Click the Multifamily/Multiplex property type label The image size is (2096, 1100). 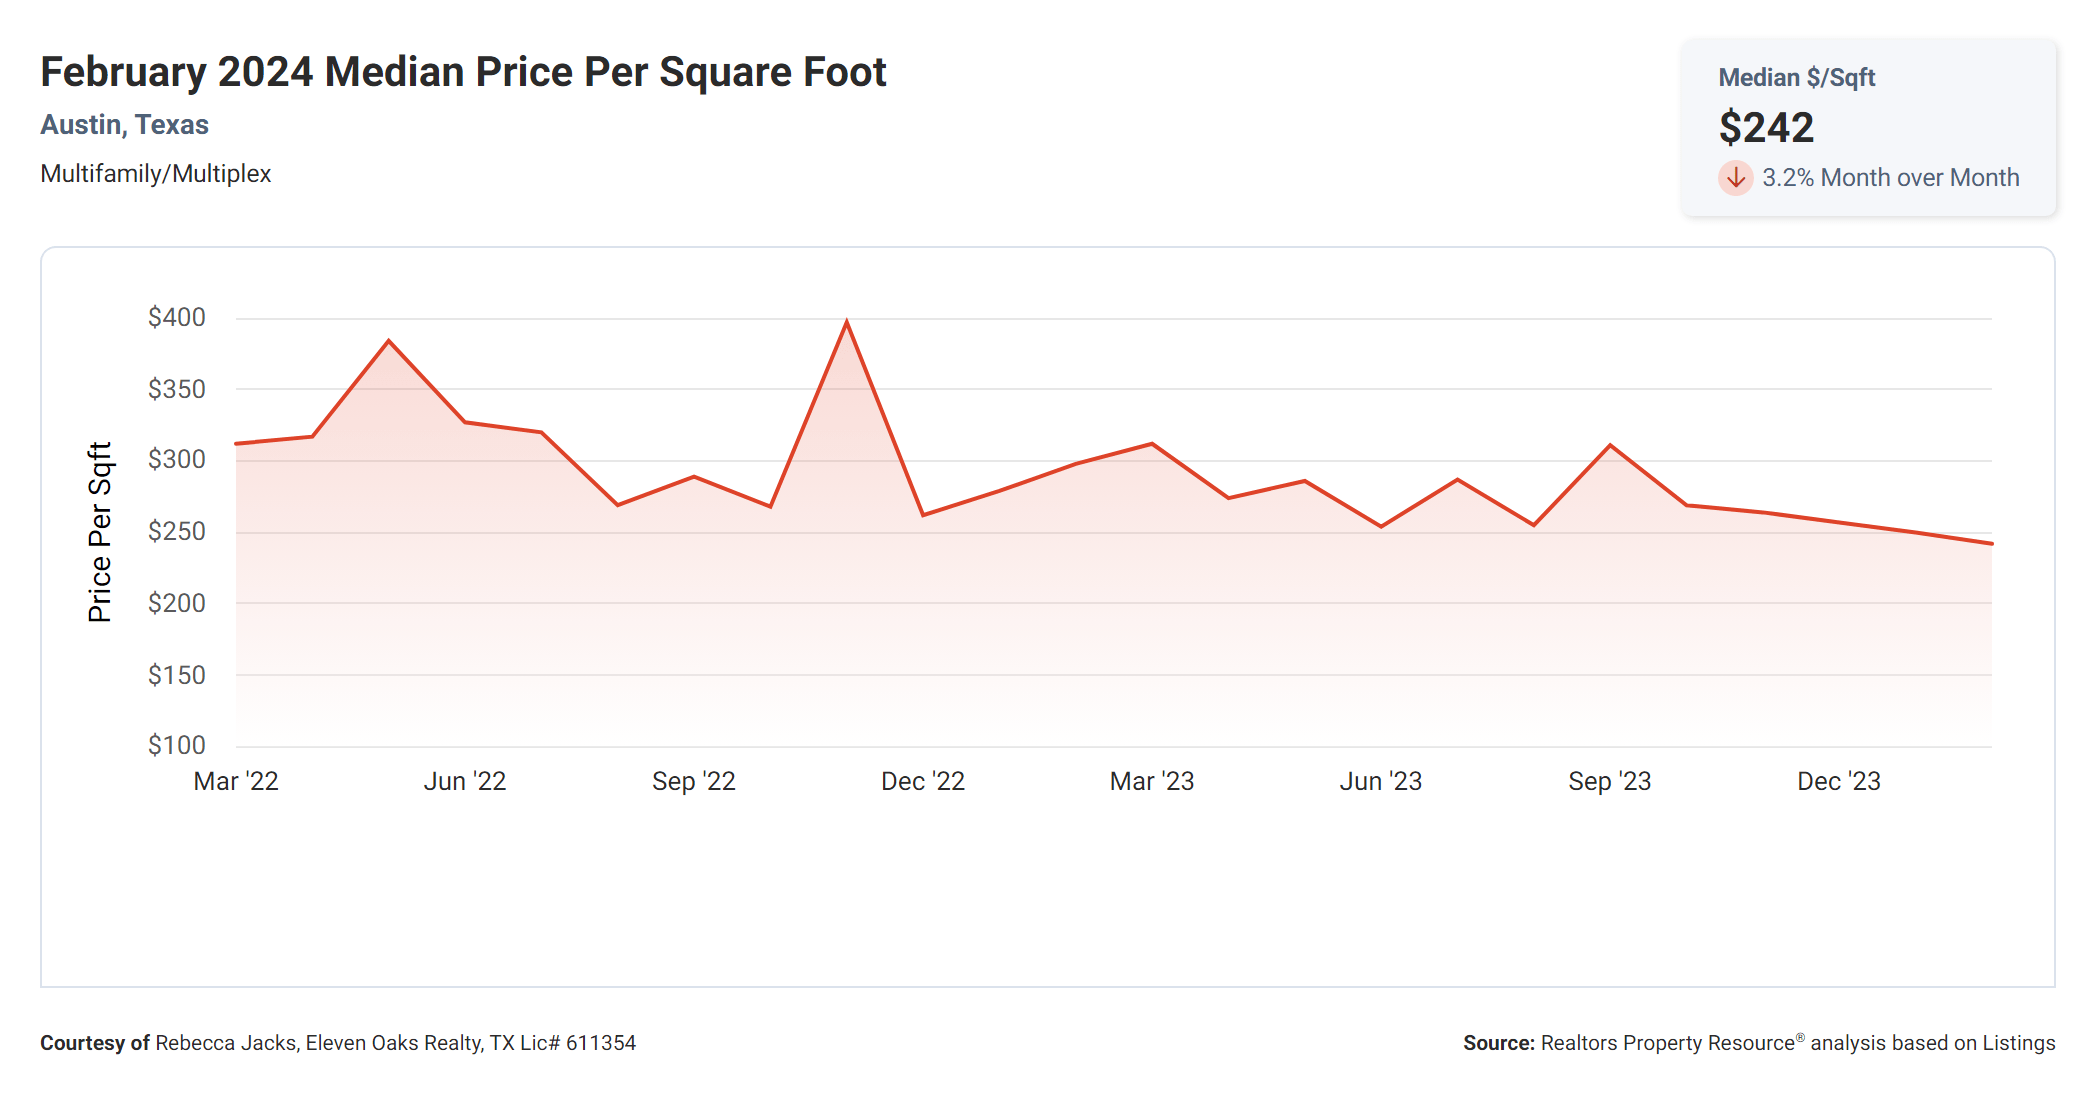point(155,174)
